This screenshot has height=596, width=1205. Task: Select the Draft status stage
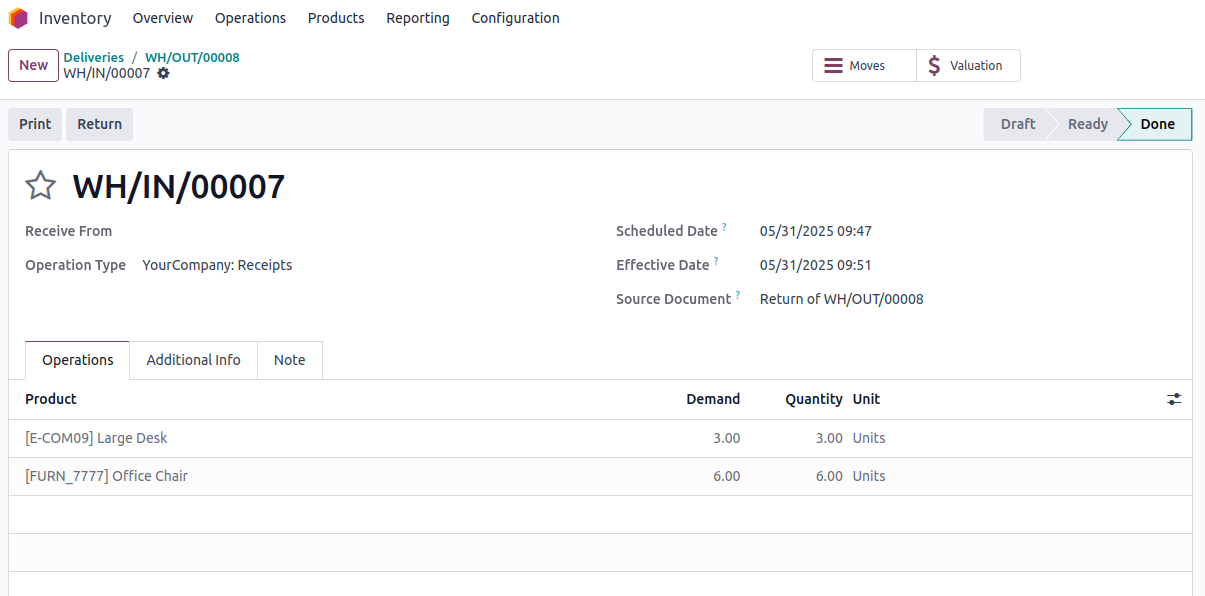coord(1017,124)
